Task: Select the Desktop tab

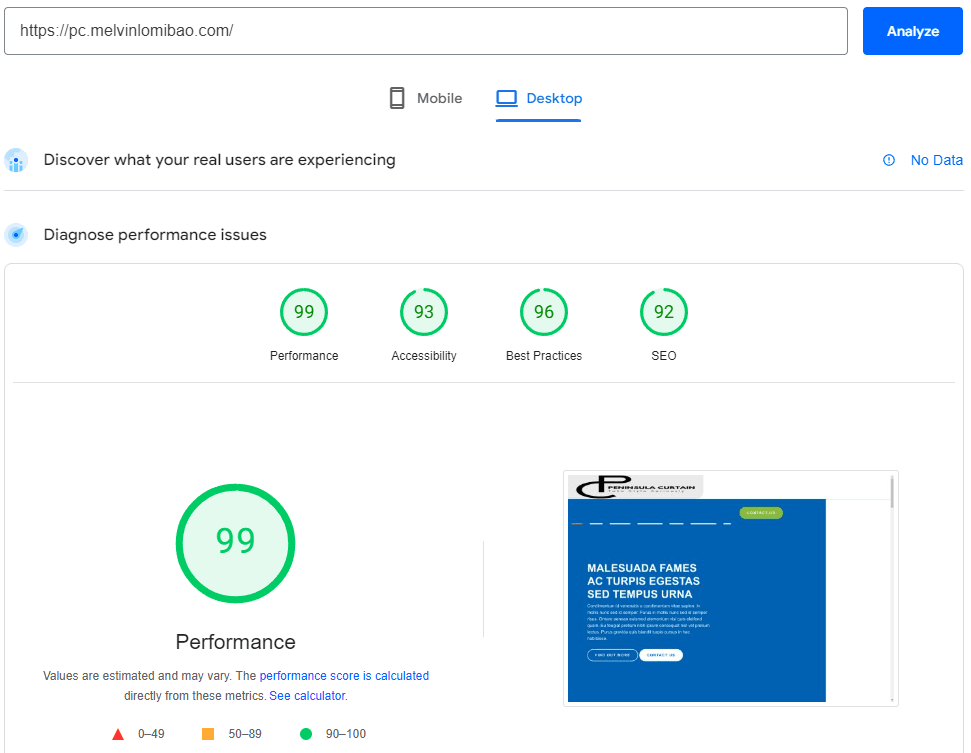Action: [539, 98]
